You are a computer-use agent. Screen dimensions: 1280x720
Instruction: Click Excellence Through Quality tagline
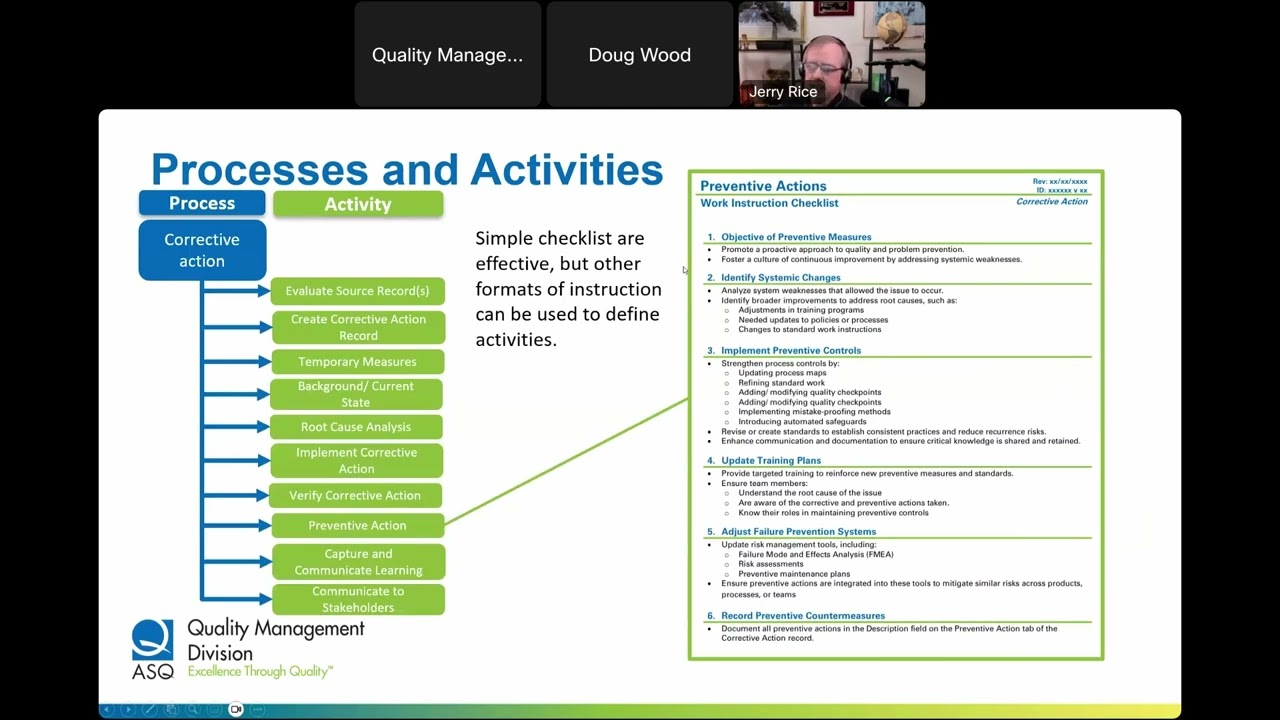[260, 671]
